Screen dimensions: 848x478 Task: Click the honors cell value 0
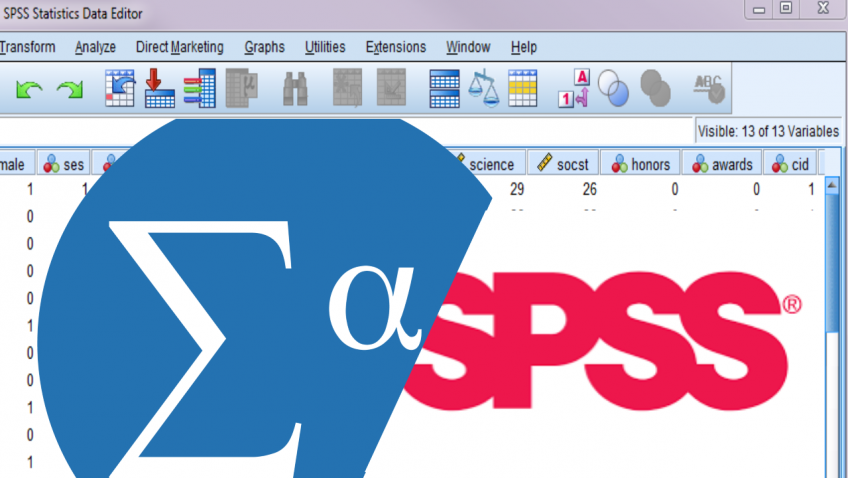click(675, 189)
